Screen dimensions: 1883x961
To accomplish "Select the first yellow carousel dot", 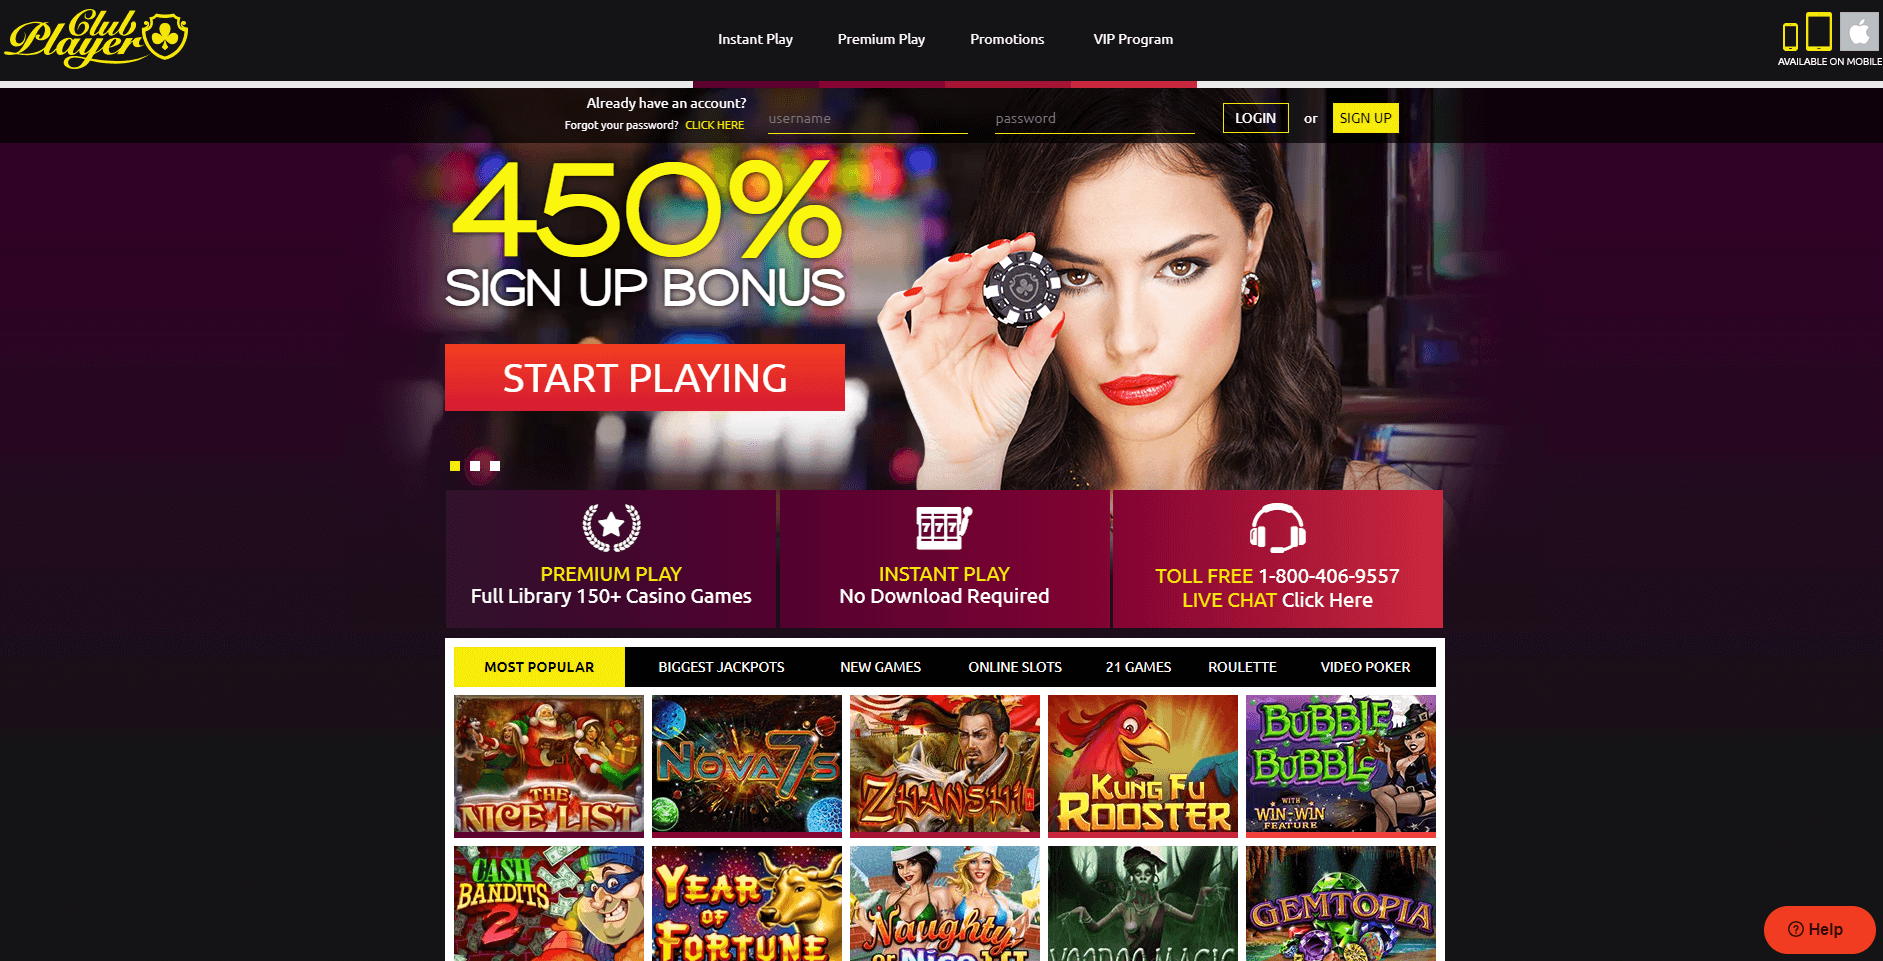I will click(x=455, y=466).
